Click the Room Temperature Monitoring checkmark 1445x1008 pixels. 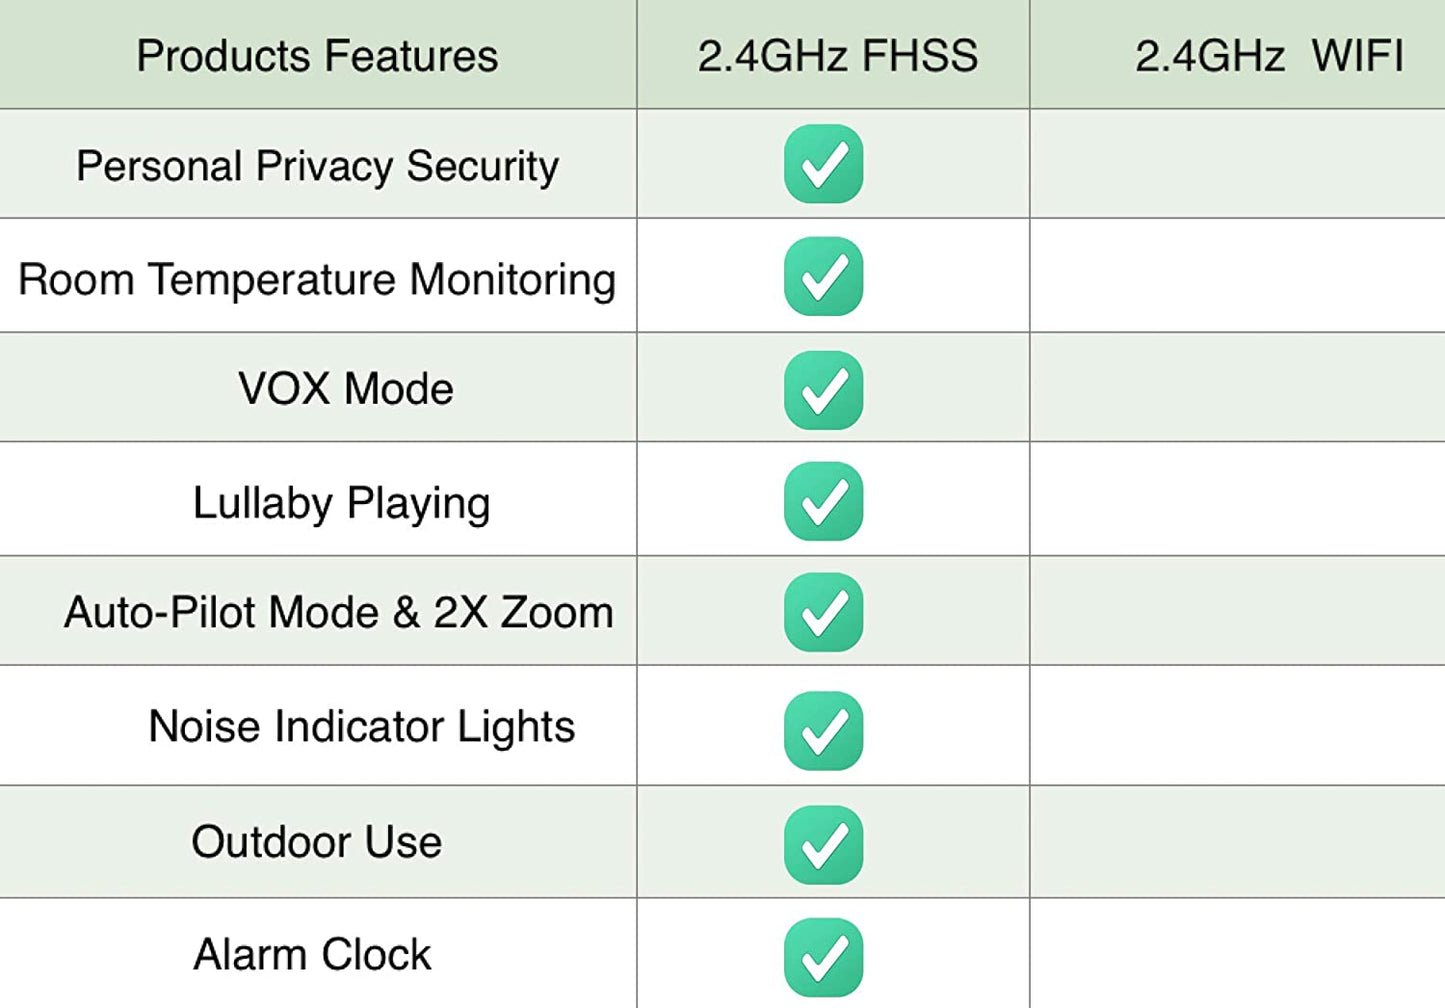(x=823, y=276)
